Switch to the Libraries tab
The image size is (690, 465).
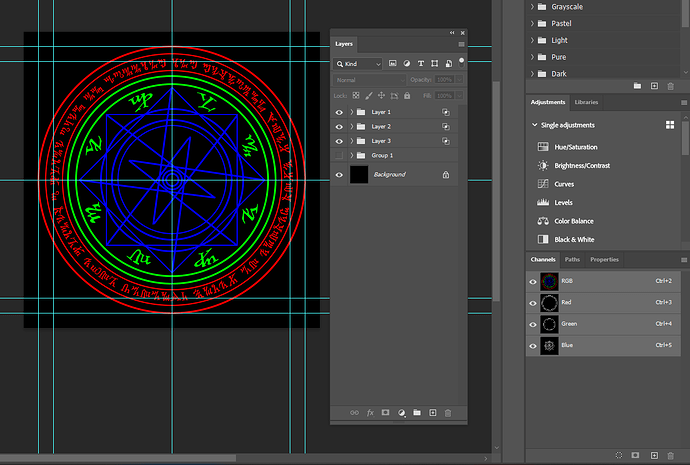(586, 102)
